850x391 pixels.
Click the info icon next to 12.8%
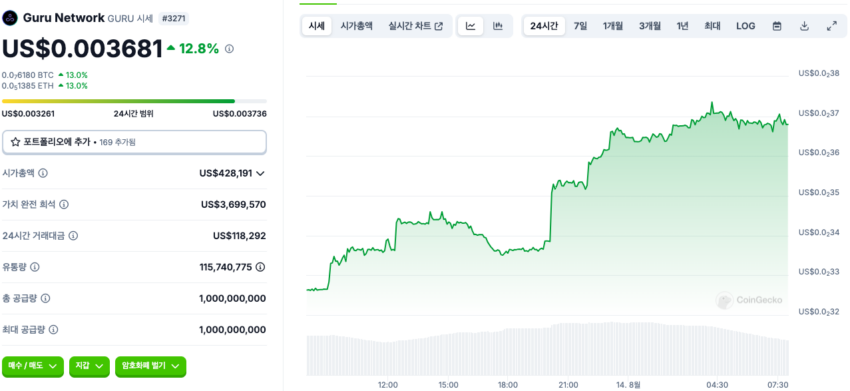click(229, 49)
